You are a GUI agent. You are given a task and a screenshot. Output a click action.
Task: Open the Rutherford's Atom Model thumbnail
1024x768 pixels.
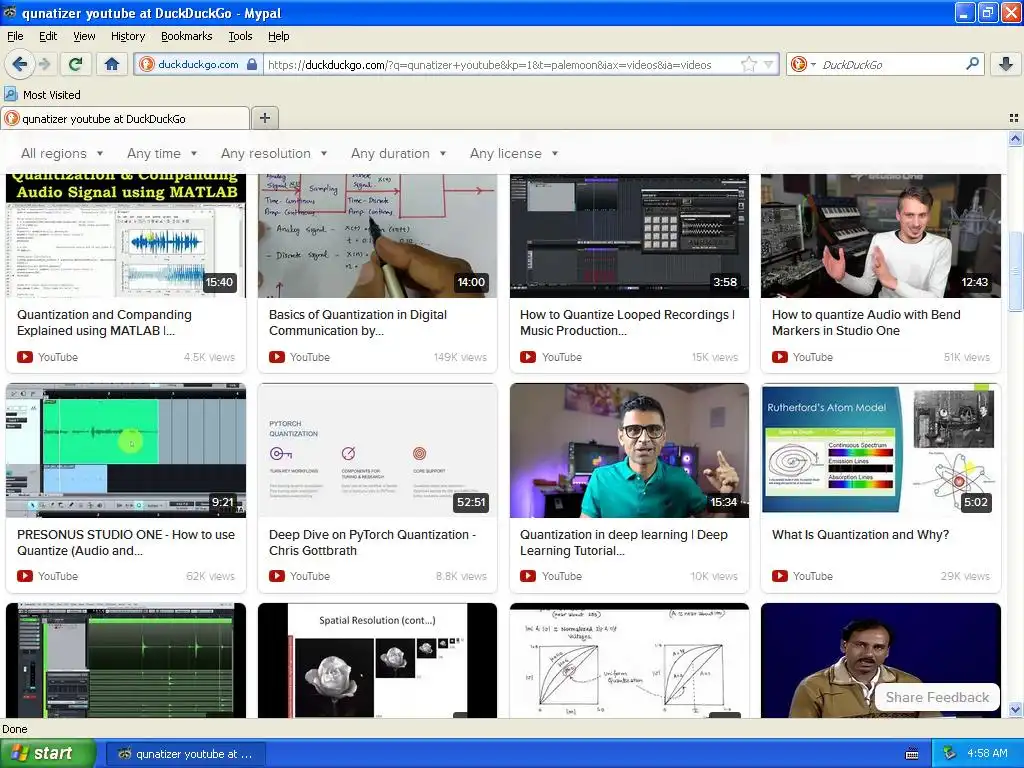(x=881, y=450)
